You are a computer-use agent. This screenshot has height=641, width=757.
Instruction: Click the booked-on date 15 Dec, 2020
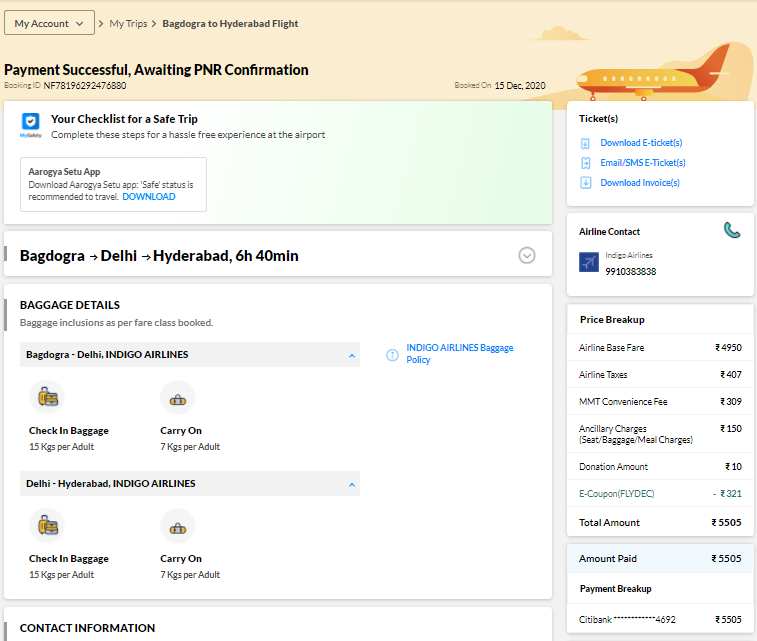point(520,85)
